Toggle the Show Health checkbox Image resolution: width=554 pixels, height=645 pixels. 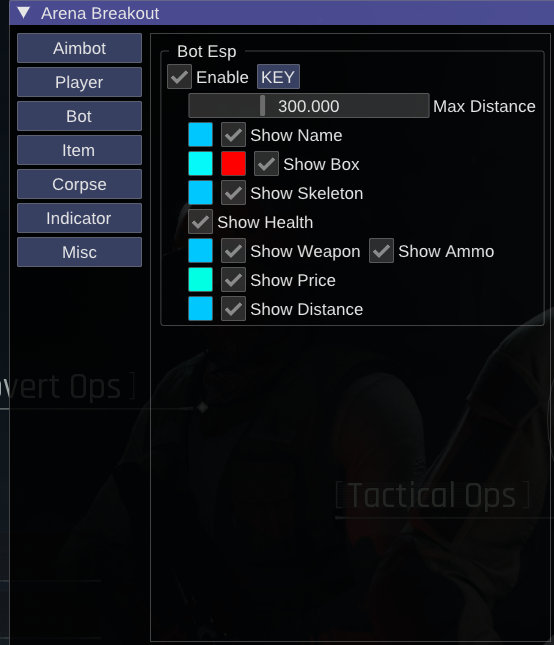200,222
